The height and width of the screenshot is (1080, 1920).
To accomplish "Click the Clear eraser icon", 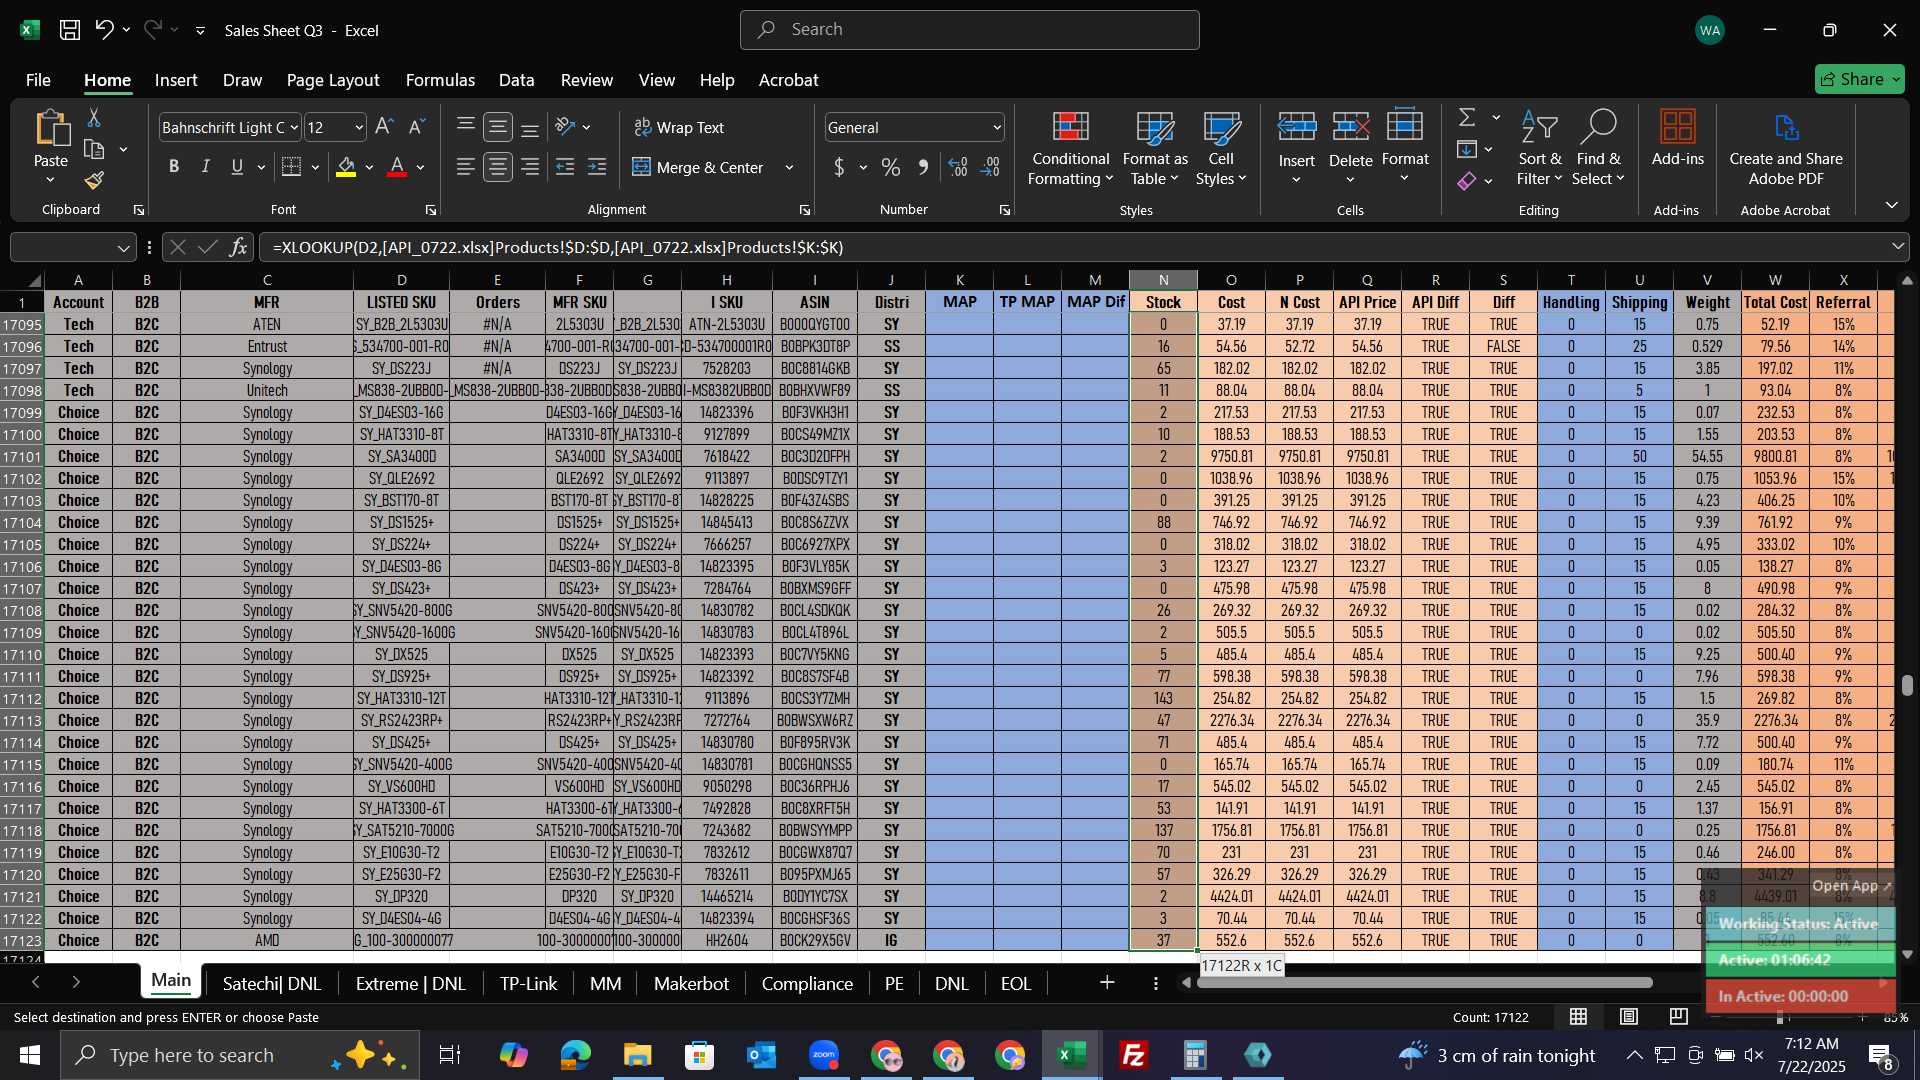I will tap(1467, 181).
